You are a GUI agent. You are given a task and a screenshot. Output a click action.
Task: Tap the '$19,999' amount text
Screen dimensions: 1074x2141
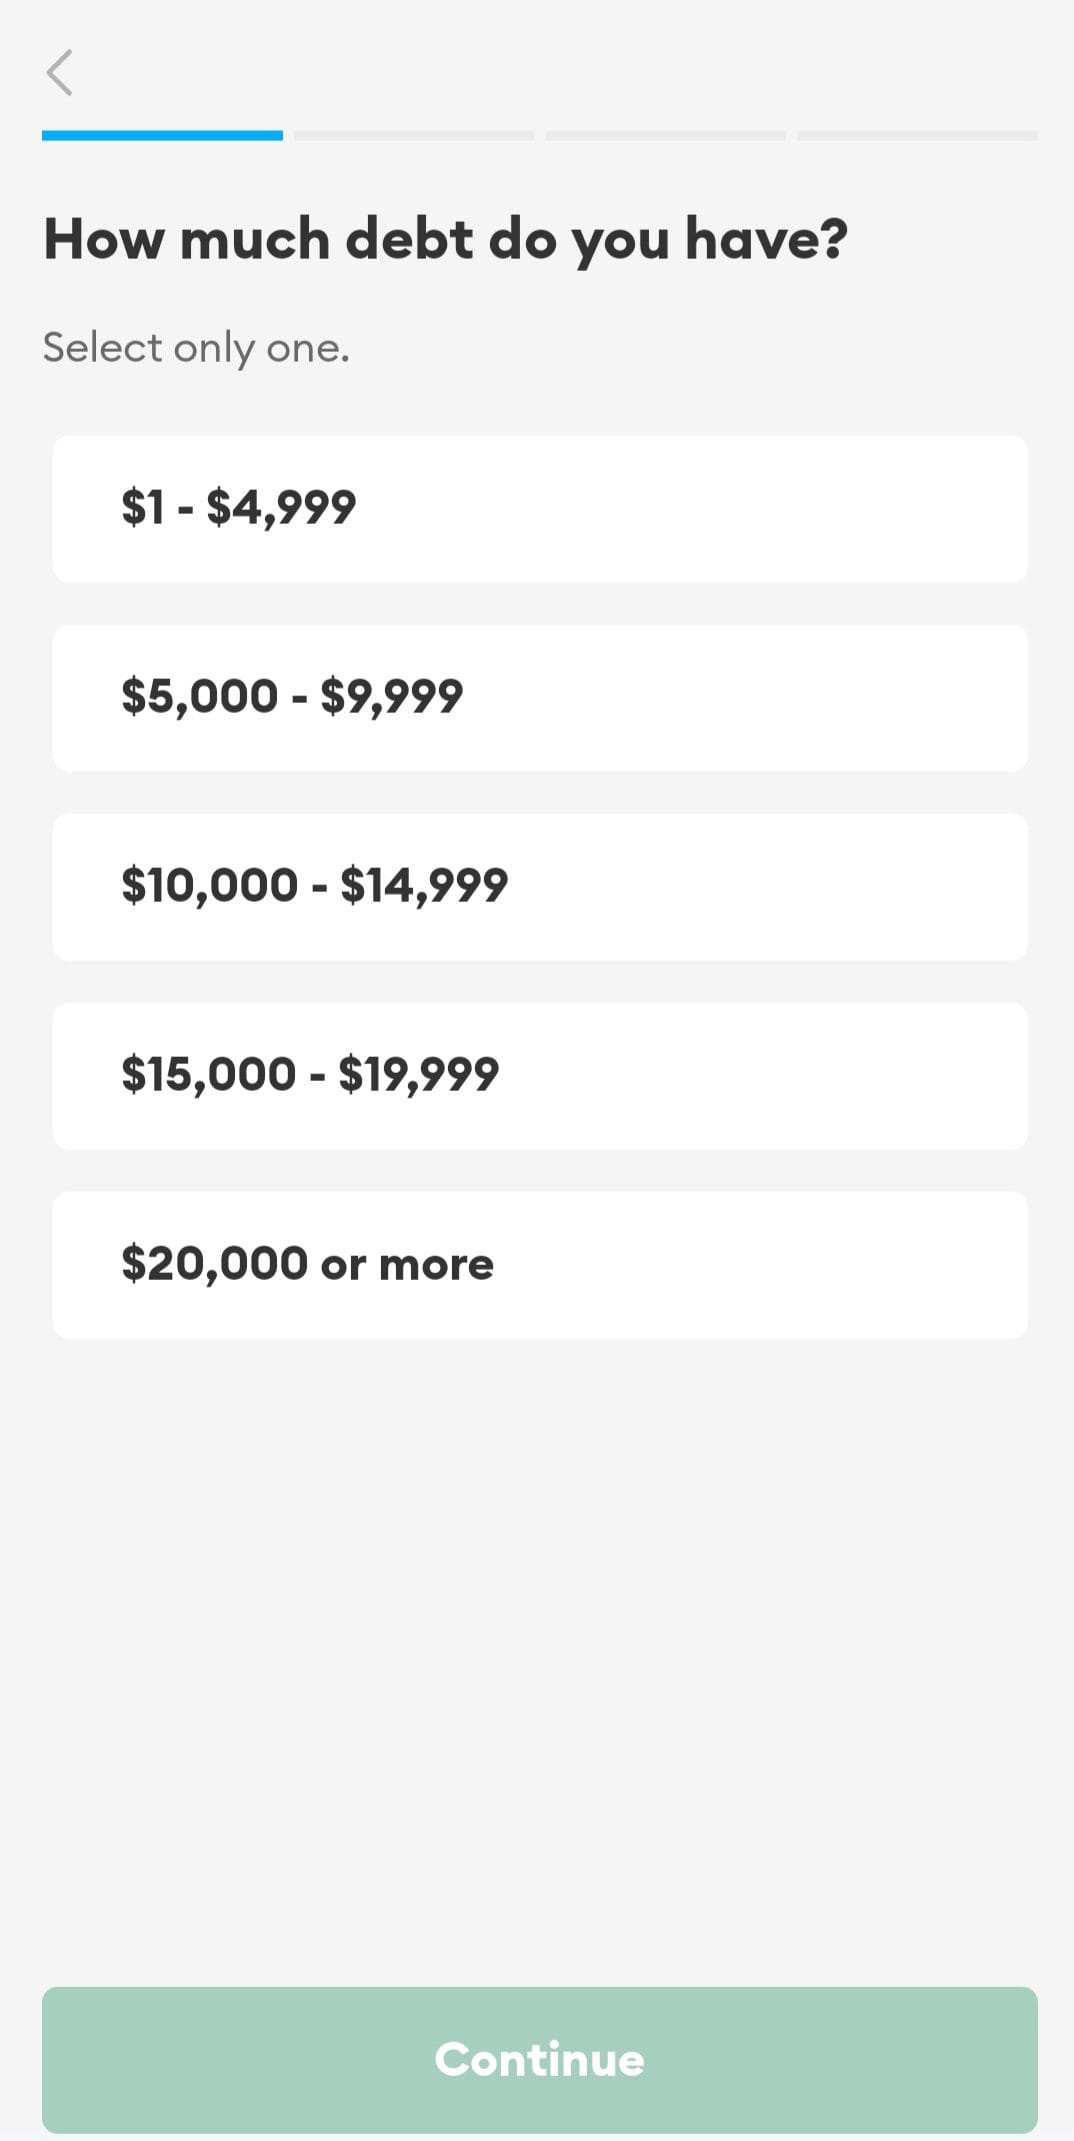coord(418,1074)
